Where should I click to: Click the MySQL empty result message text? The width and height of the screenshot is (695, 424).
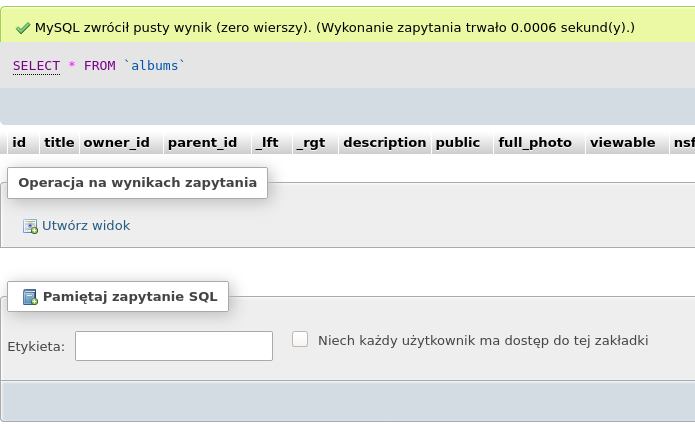pyautogui.click(x=335, y=27)
